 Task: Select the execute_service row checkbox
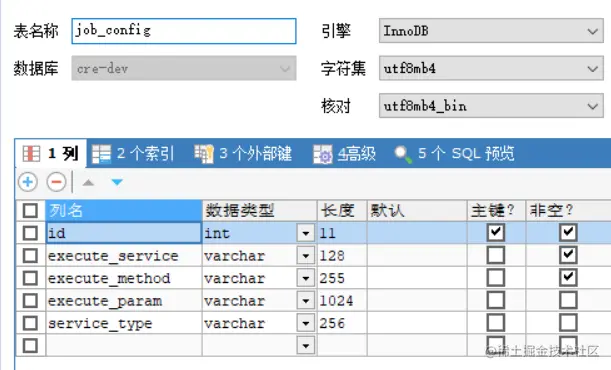30,256
